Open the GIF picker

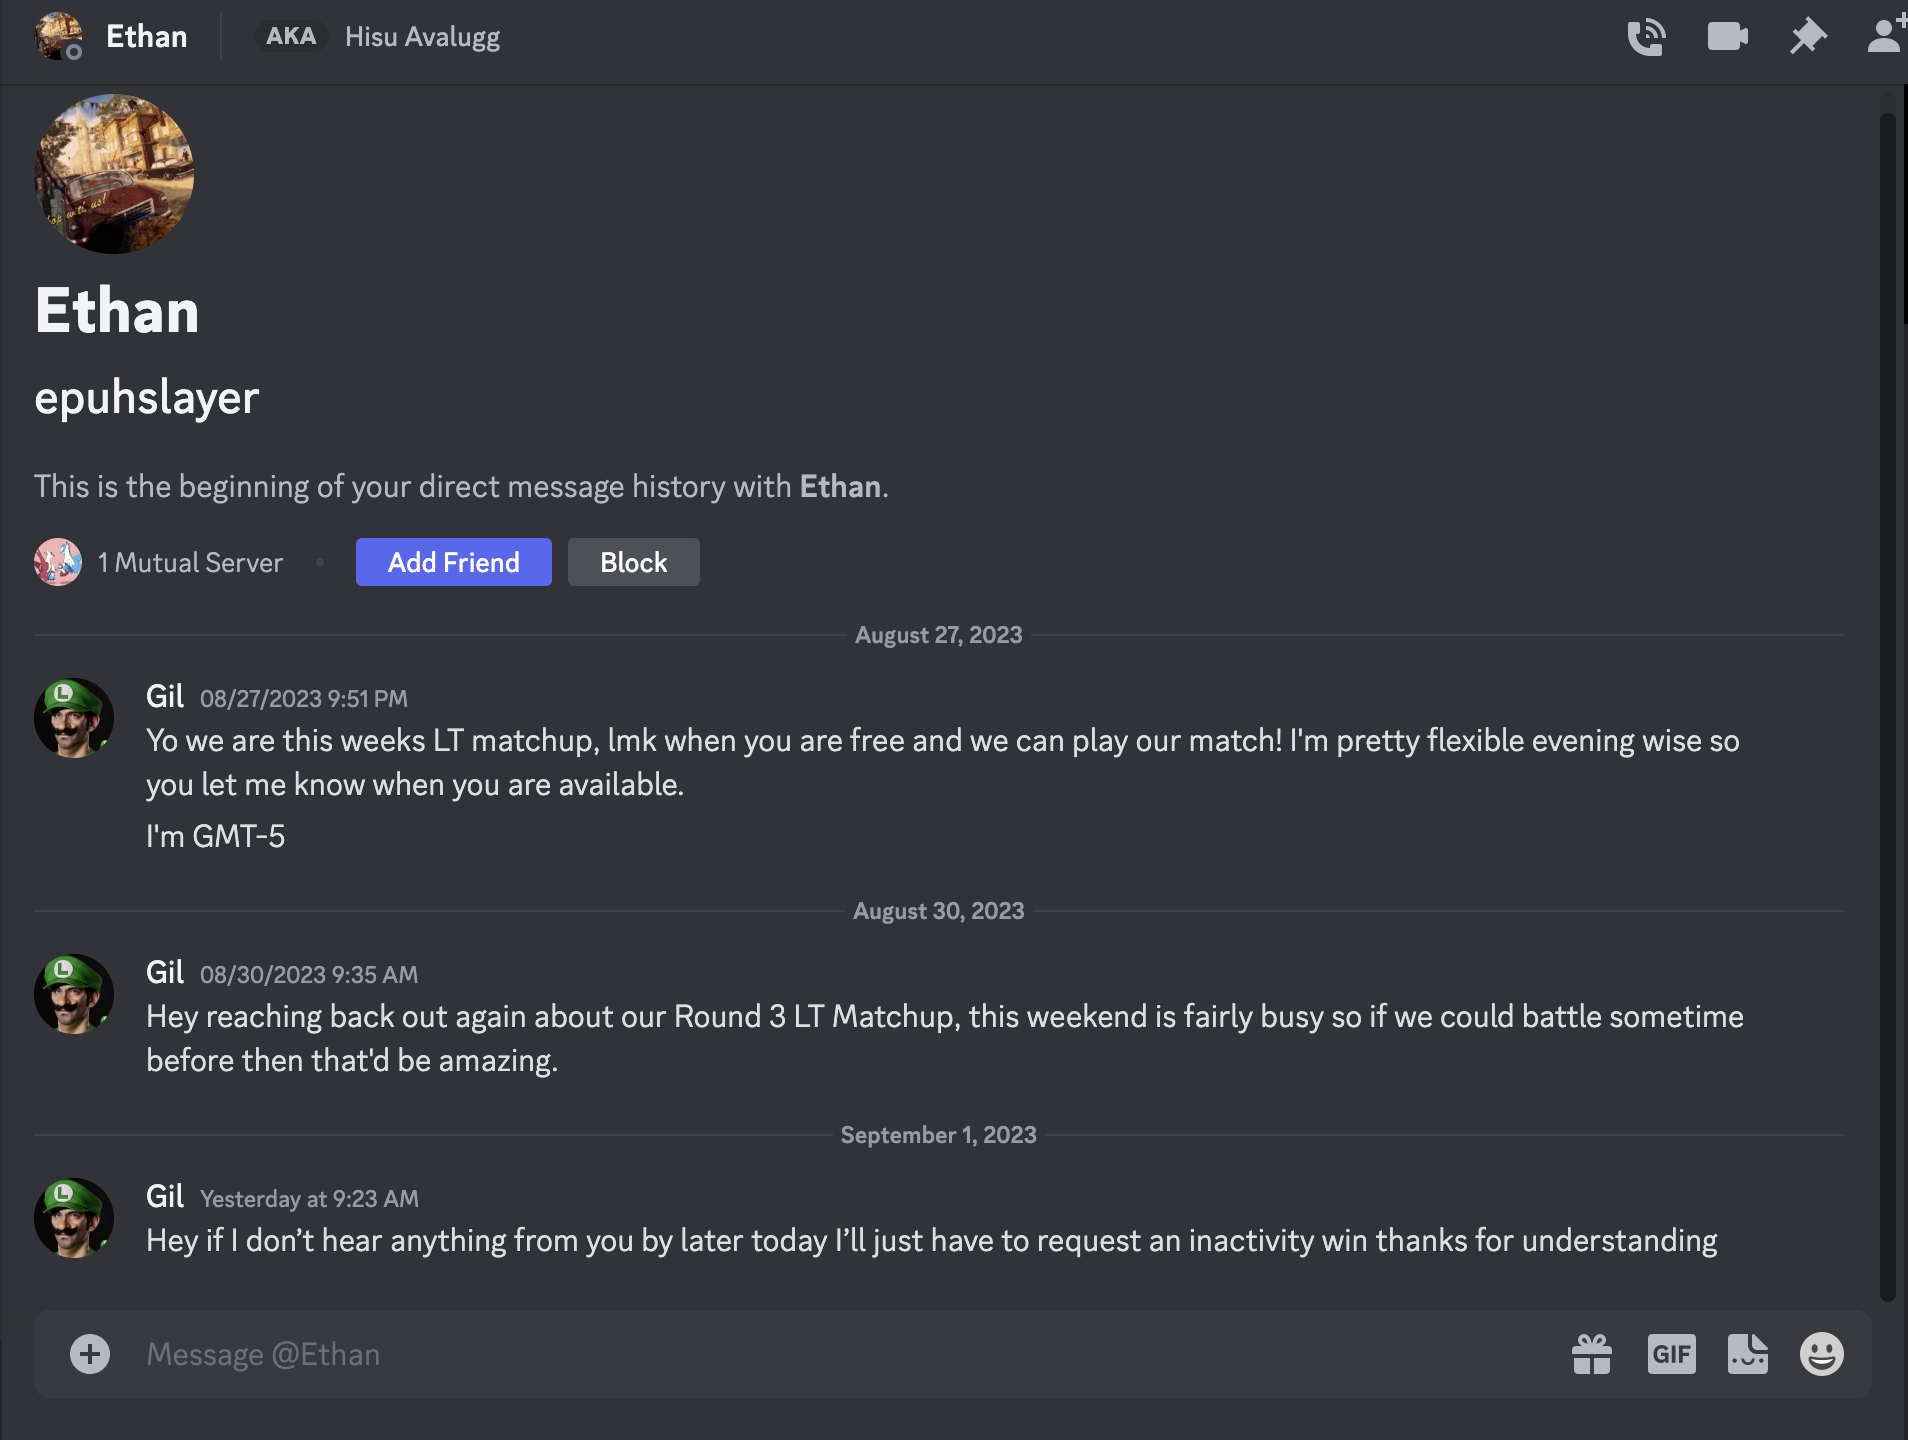pos(1671,1354)
